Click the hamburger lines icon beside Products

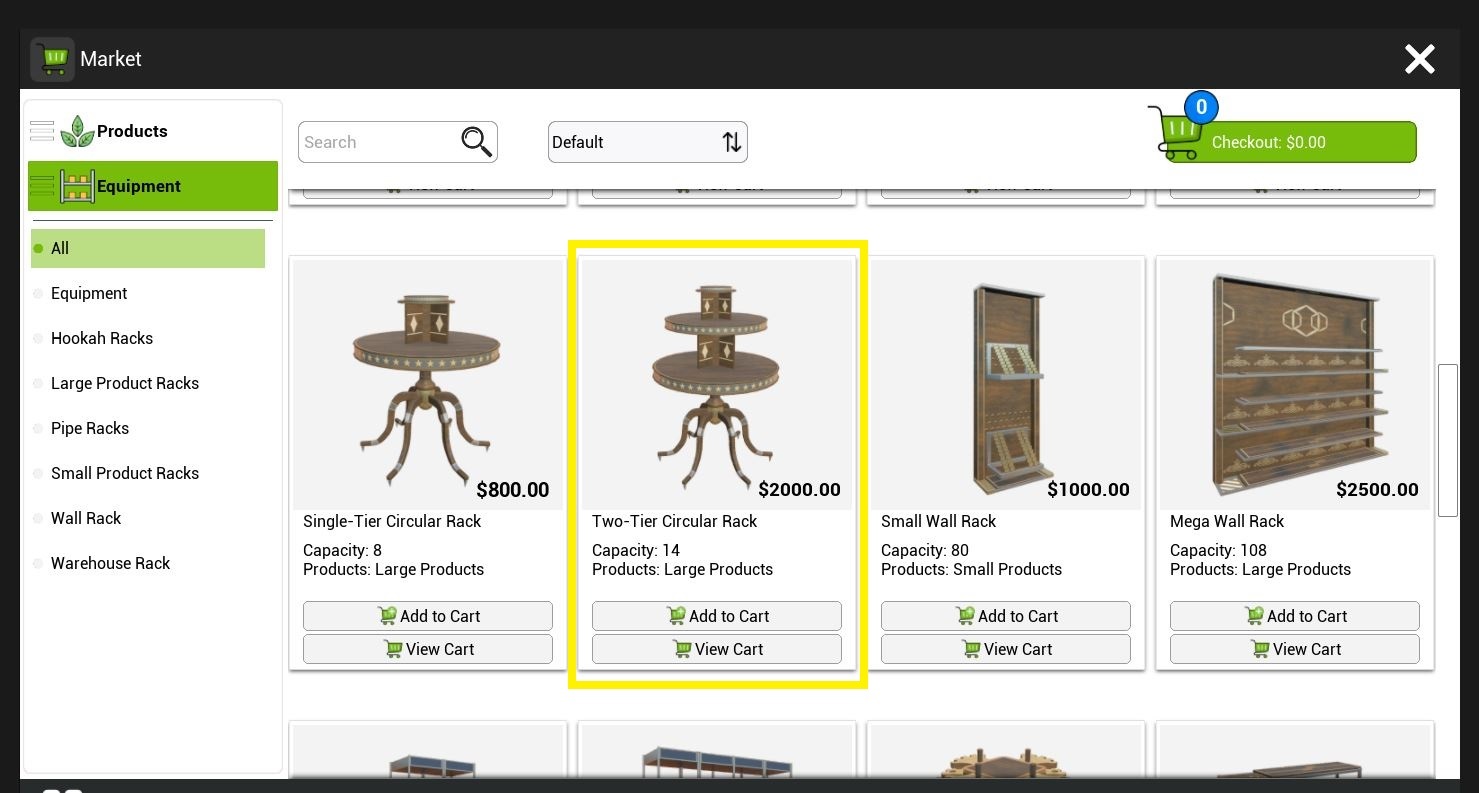point(42,131)
